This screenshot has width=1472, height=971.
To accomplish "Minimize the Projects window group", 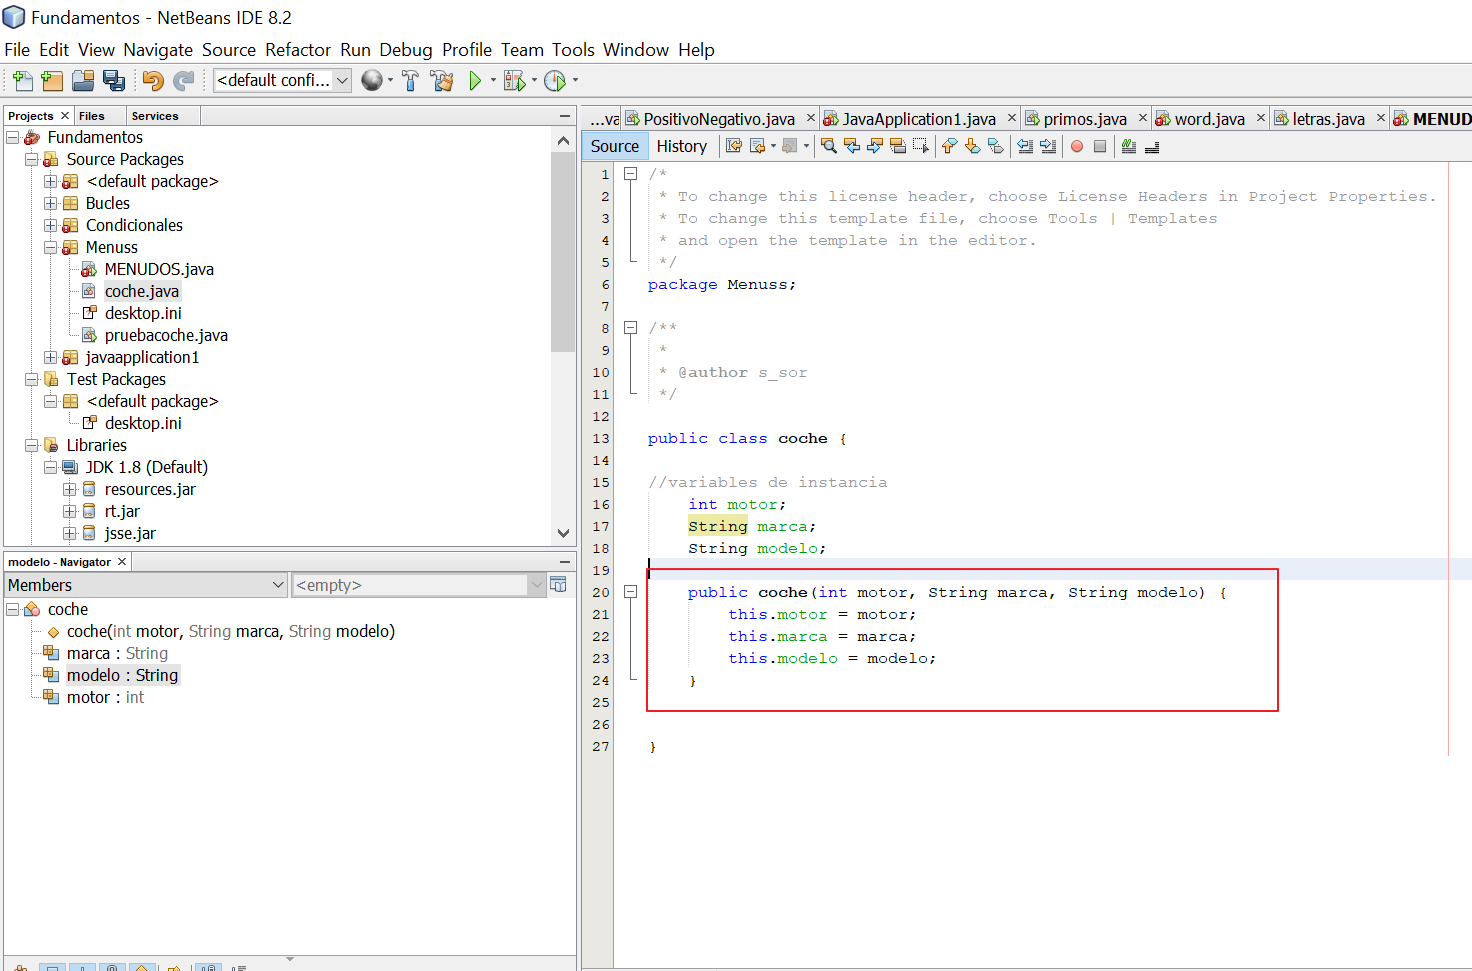I will pyautogui.click(x=565, y=116).
